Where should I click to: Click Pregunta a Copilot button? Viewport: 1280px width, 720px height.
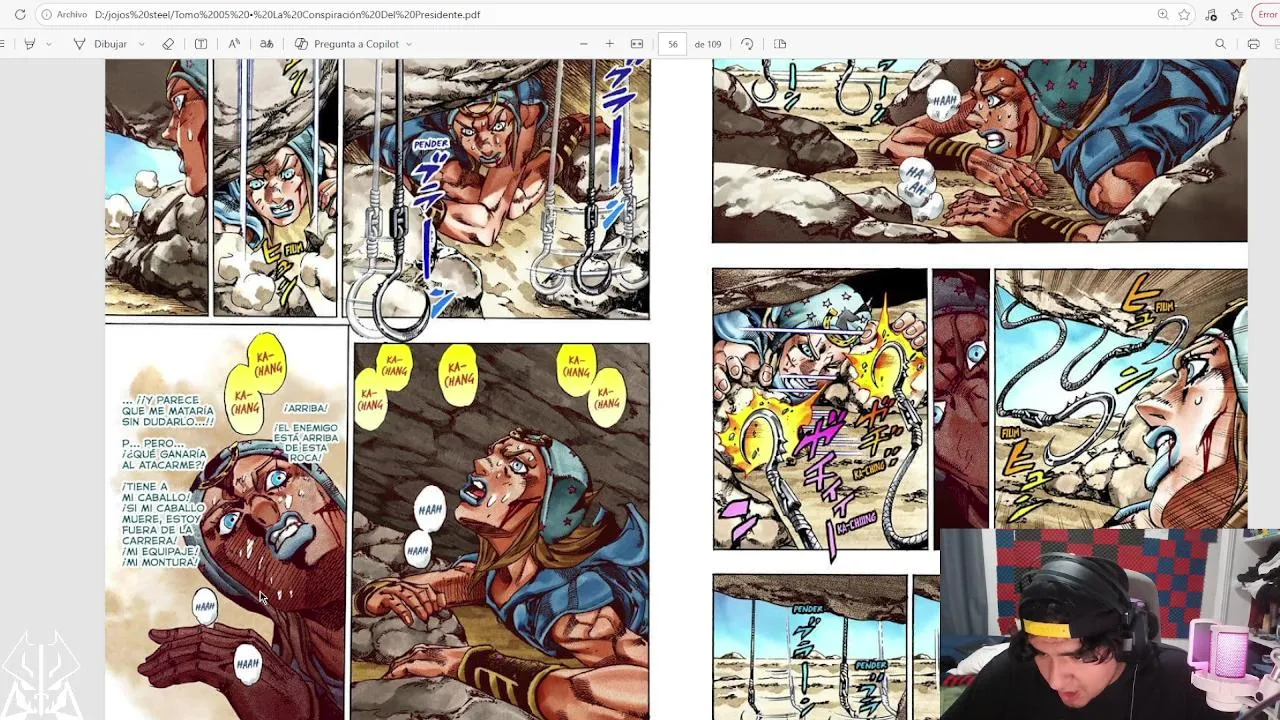pyautogui.click(x=347, y=44)
